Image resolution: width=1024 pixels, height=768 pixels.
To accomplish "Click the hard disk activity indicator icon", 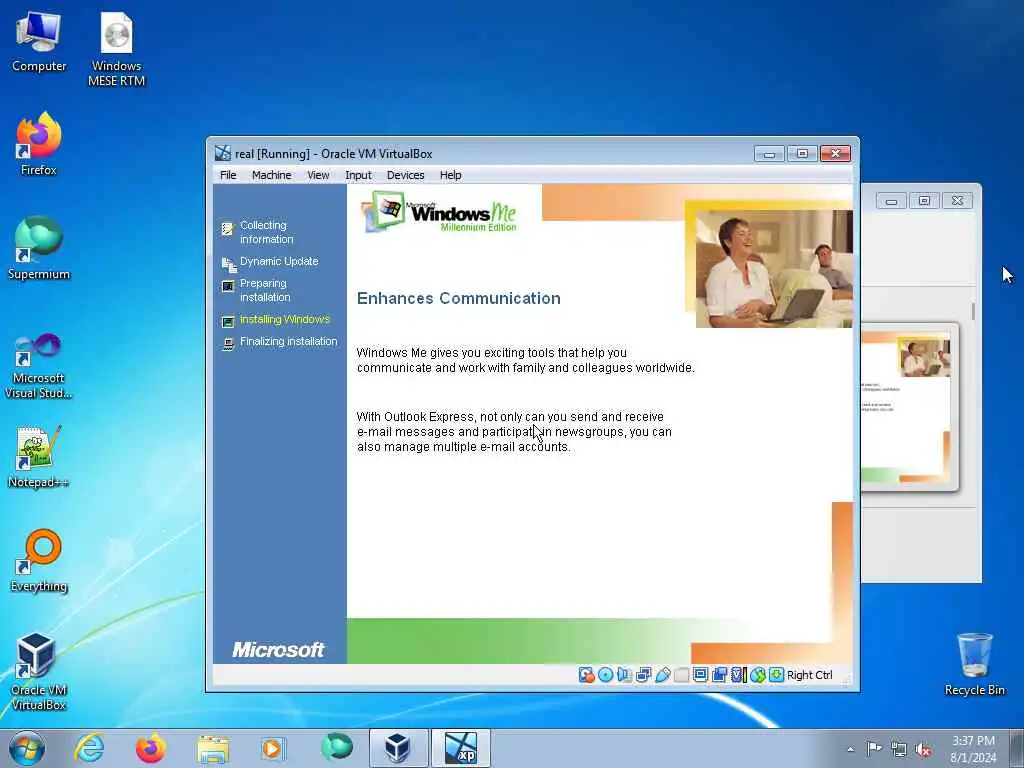I will coord(586,675).
